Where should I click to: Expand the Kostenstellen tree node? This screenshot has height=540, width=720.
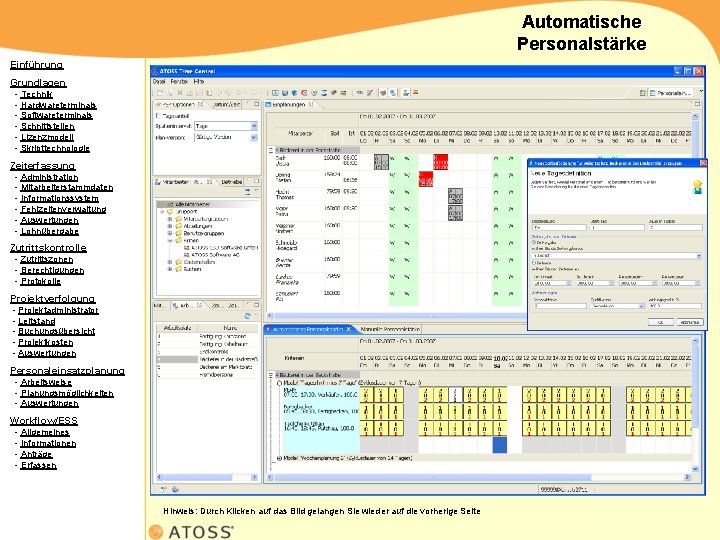(170, 262)
